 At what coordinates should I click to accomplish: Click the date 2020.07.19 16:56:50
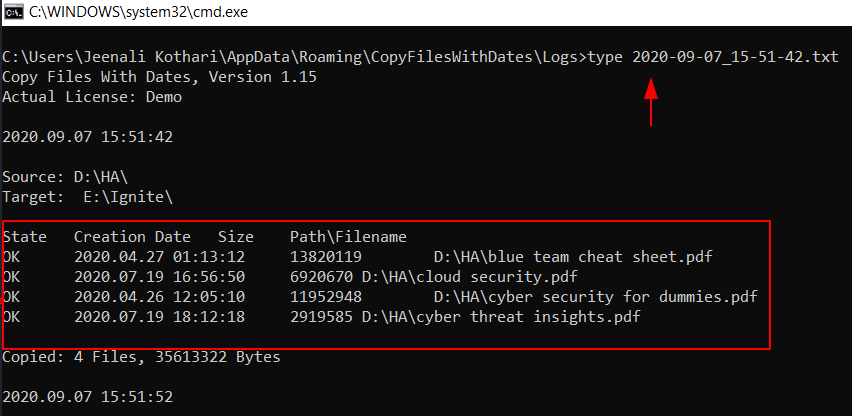click(159, 277)
